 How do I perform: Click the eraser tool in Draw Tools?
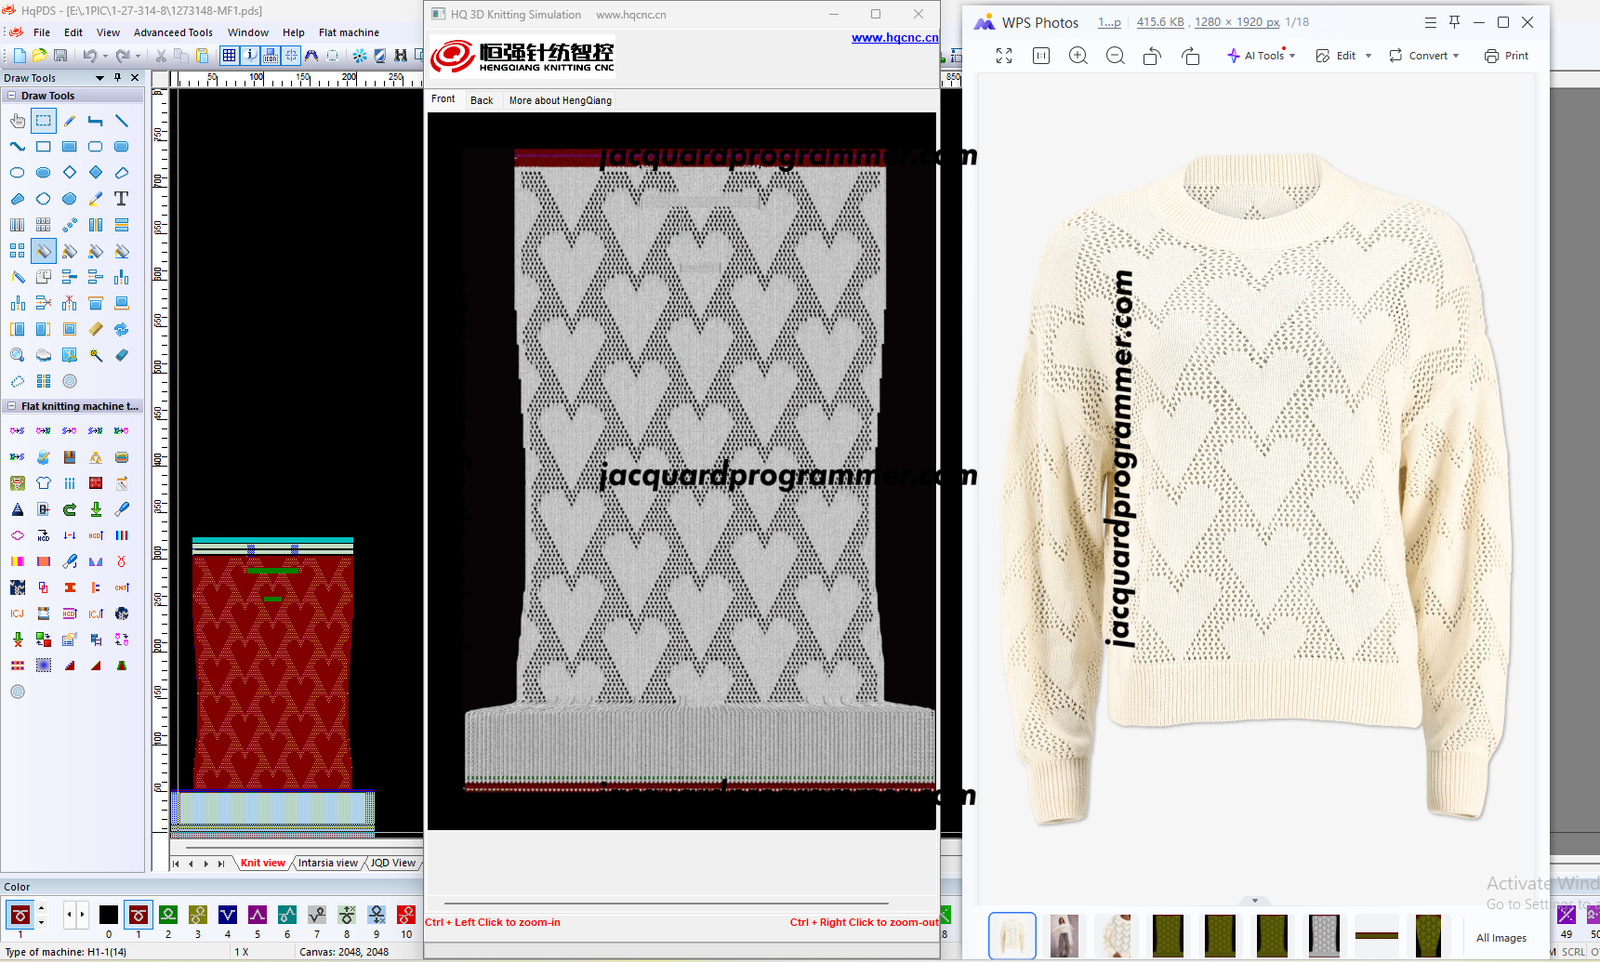click(121, 355)
